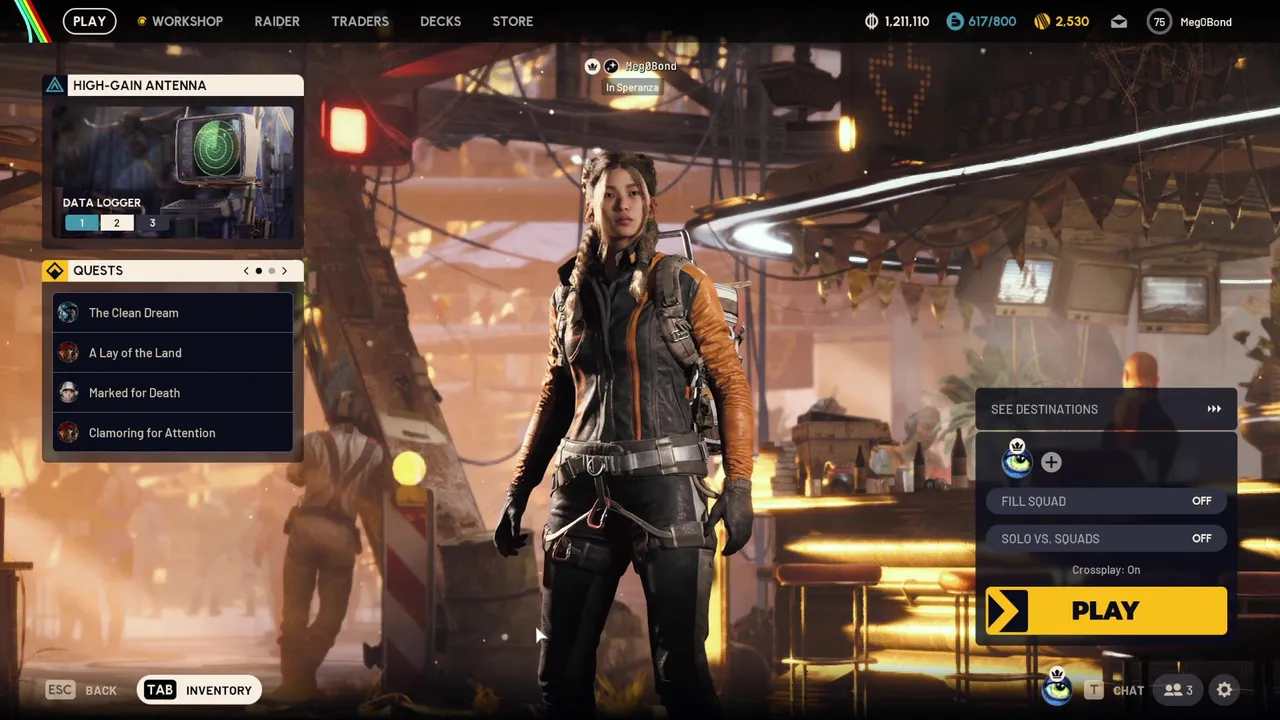The height and width of the screenshot is (720, 1280).
Task: Open Meg0Bond profile name in top bar
Action: click(1206, 21)
